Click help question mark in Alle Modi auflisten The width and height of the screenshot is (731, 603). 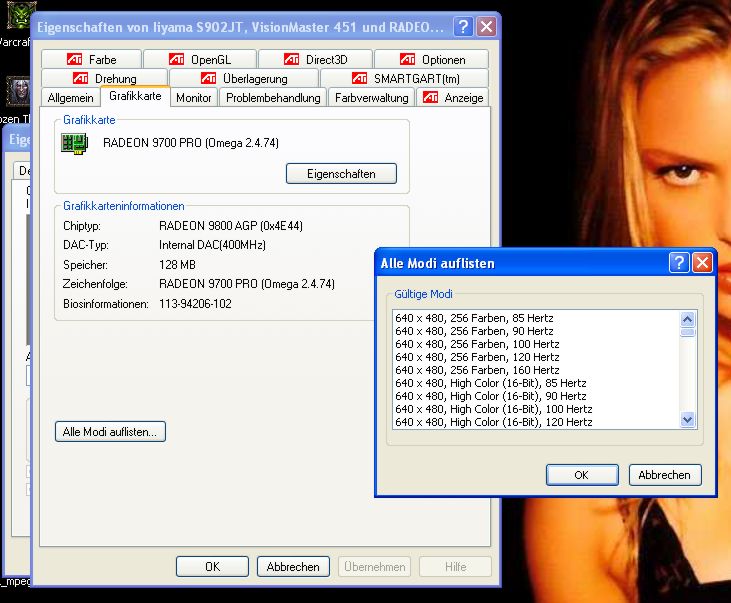(679, 263)
